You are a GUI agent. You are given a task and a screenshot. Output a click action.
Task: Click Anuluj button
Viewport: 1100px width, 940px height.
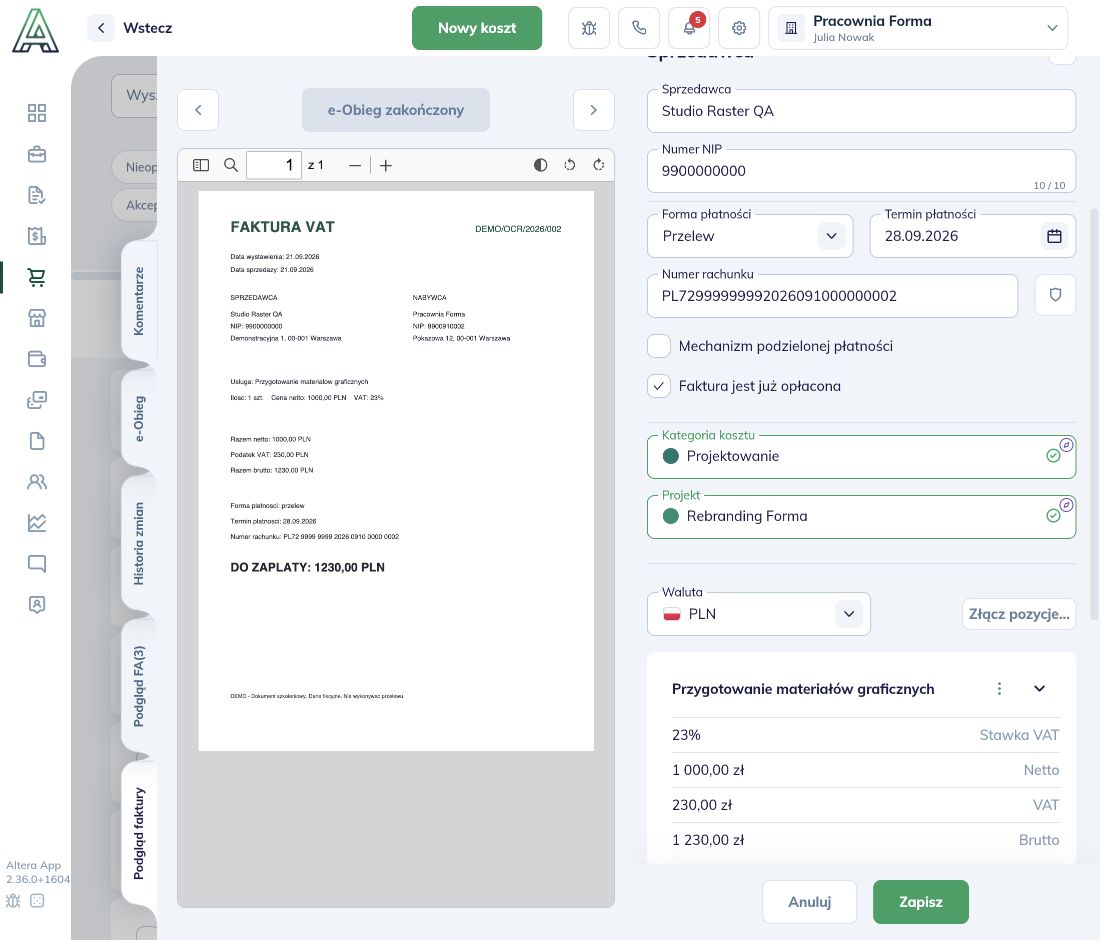pos(810,902)
